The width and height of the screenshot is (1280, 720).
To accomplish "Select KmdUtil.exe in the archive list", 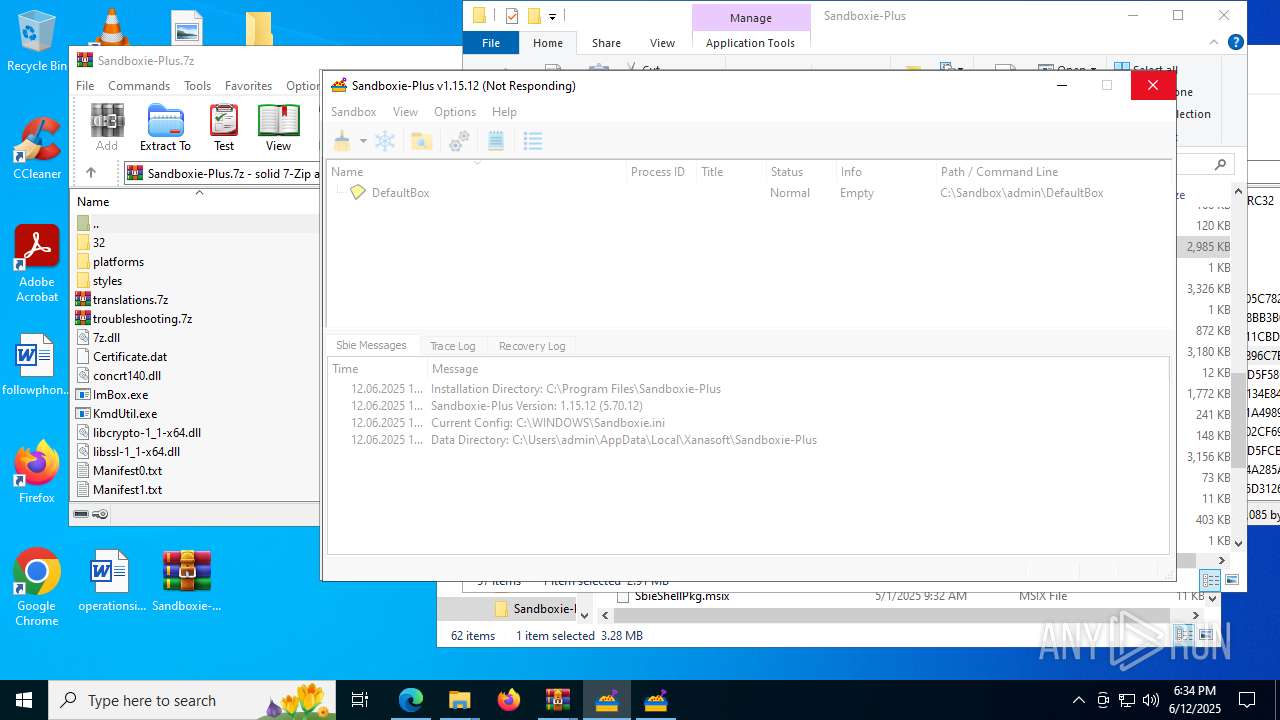I will tap(125, 414).
